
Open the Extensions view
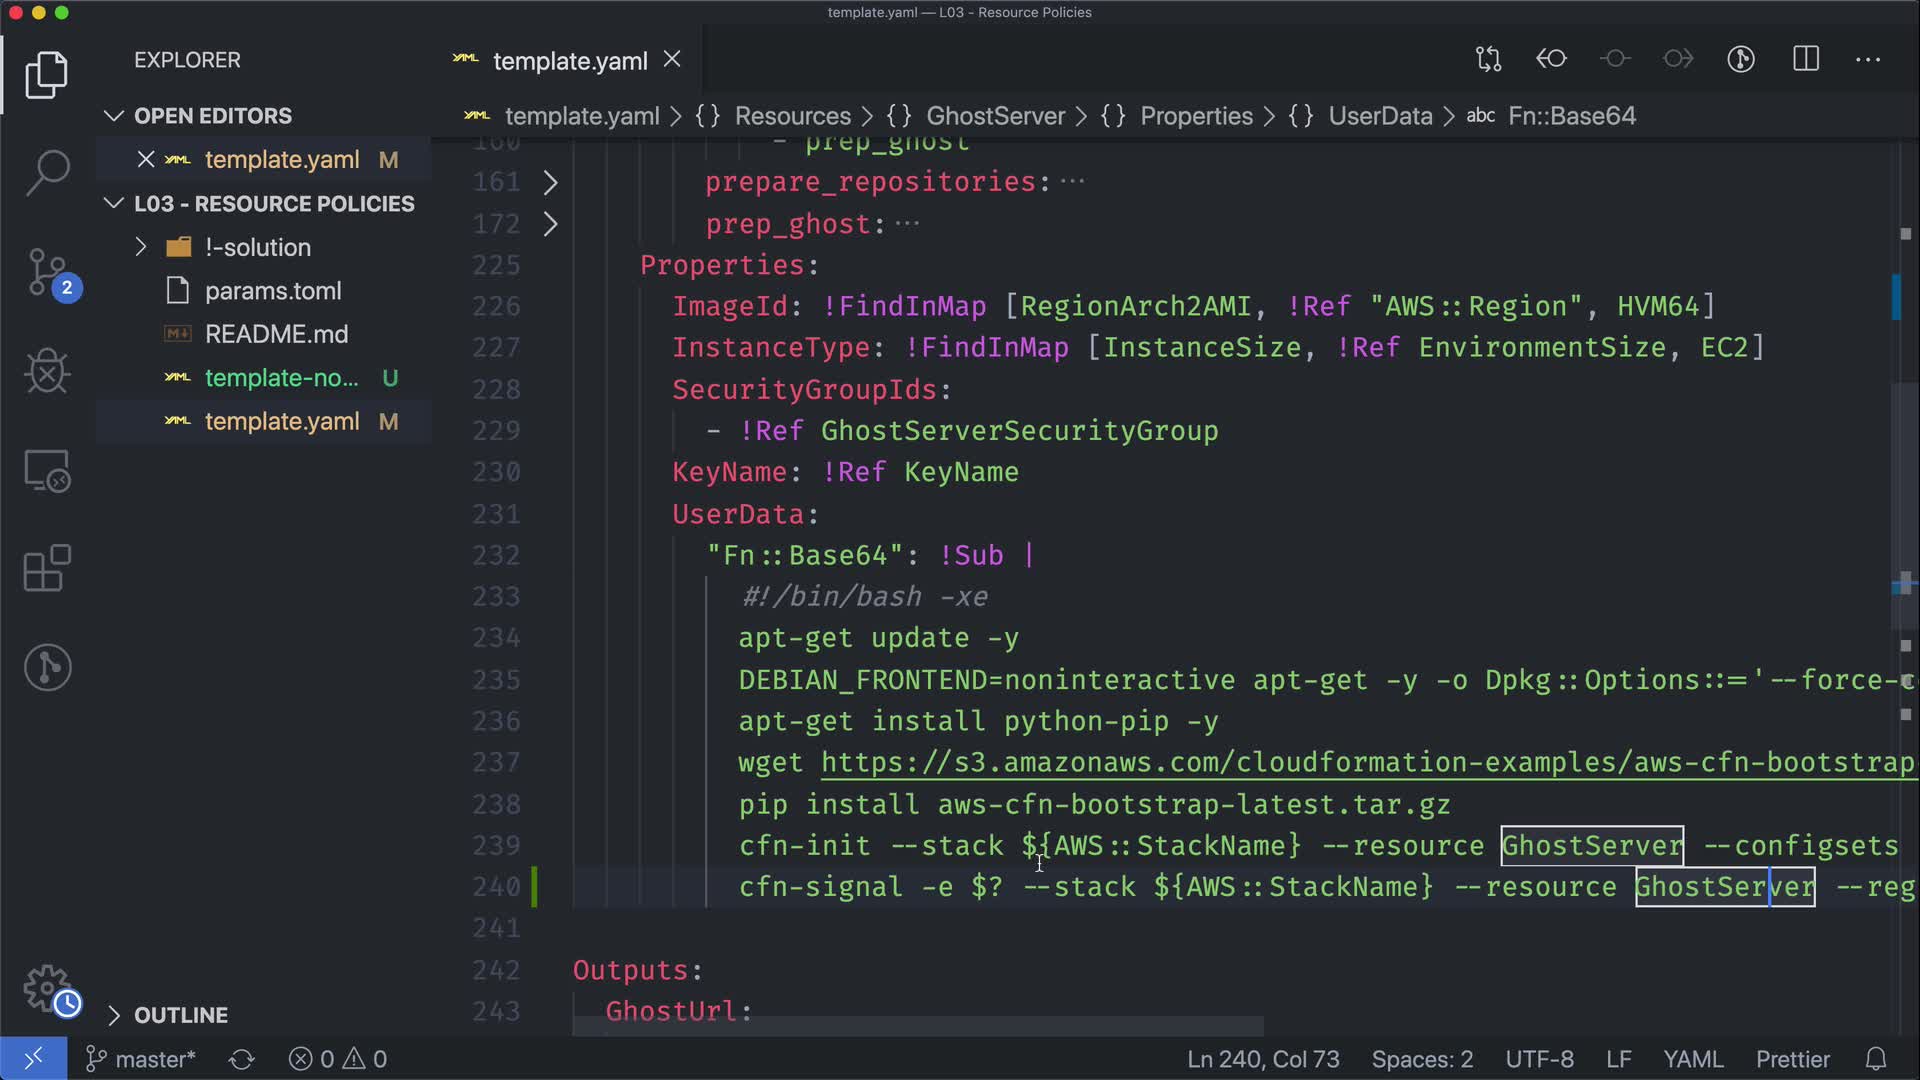tap(47, 568)
